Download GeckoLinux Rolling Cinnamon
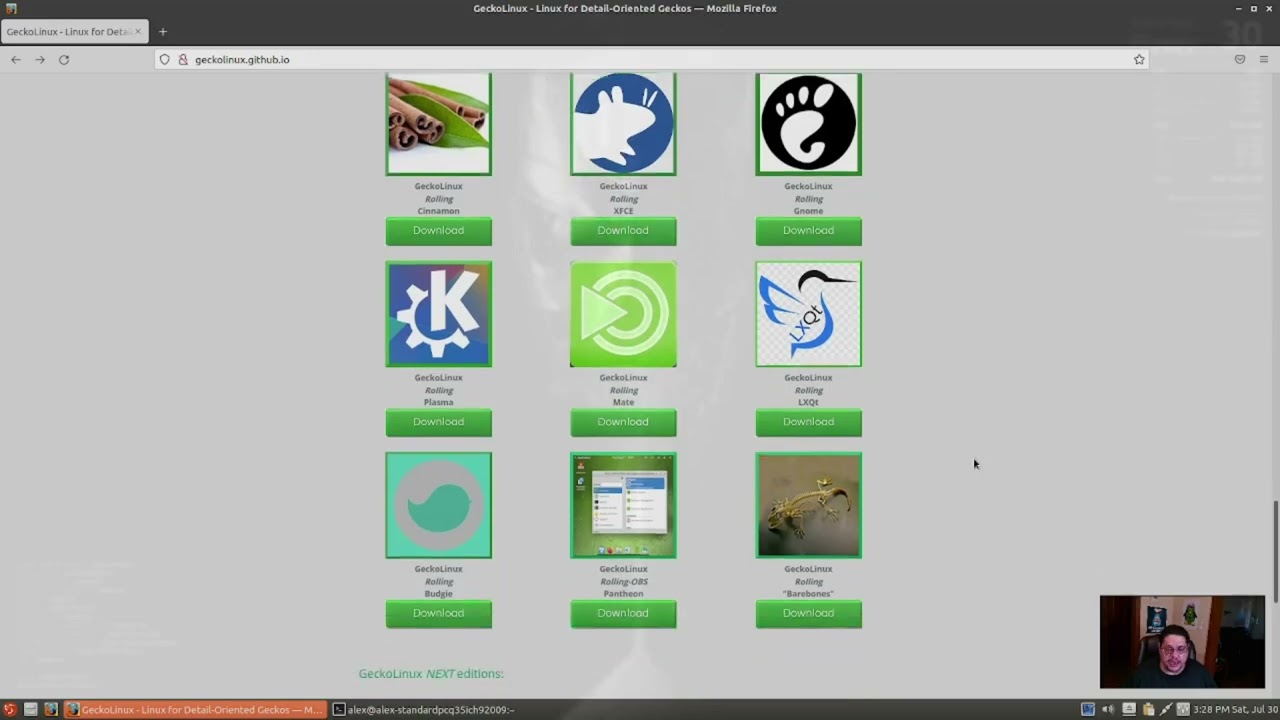This screenshot has height=720, width=1280. pyautogui.click(x=439, y=231)
